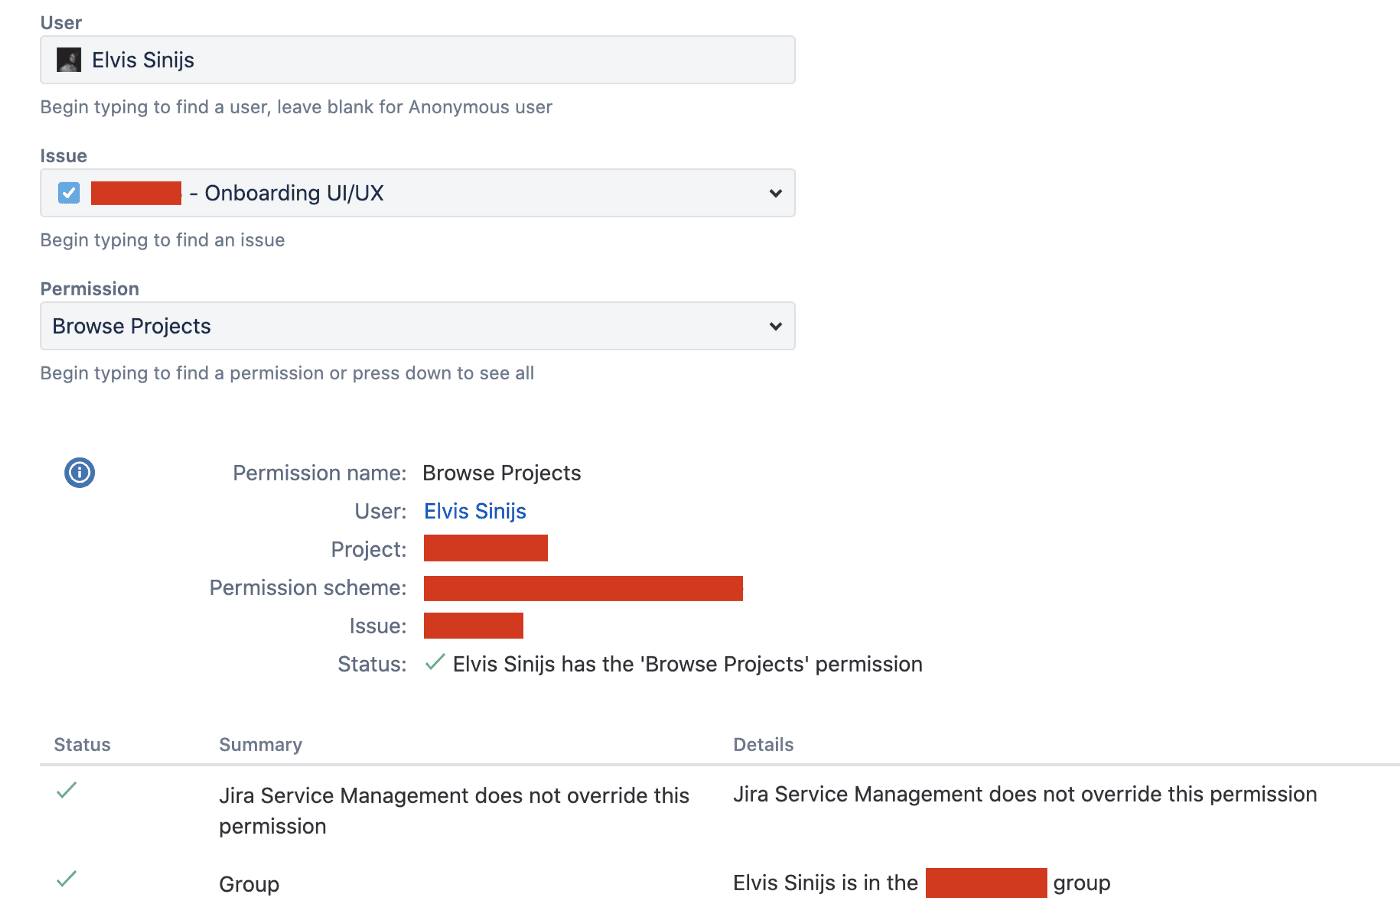
Task: Click the Status column header
Action: pyautogui.click(x=82, y=744)
